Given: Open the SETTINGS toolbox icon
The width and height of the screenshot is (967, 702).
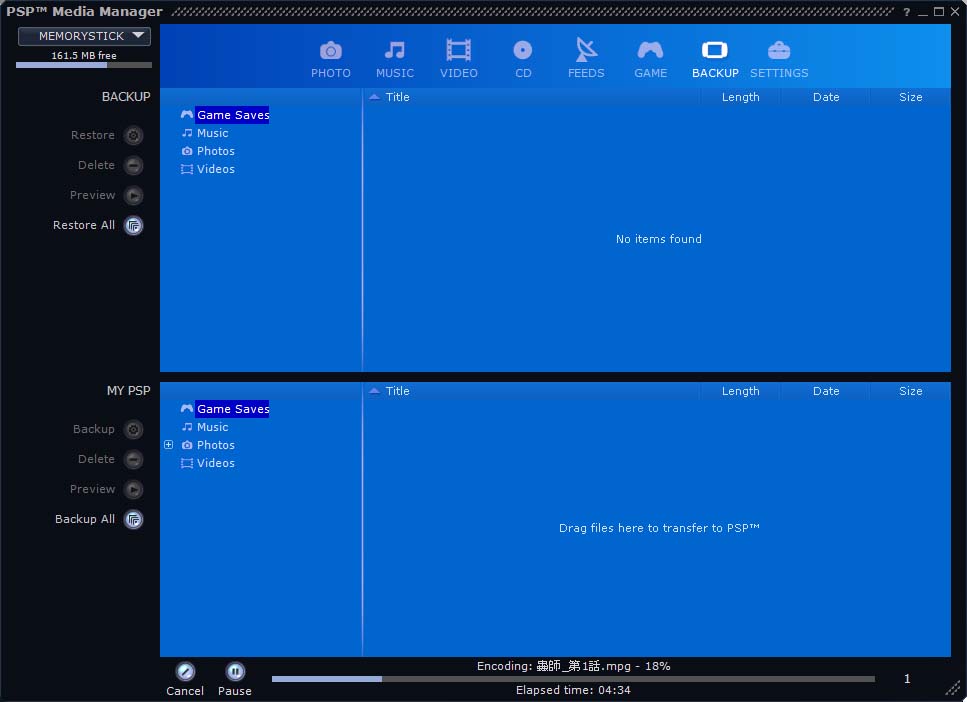Looking at the screenshot, I should (779, 50).
